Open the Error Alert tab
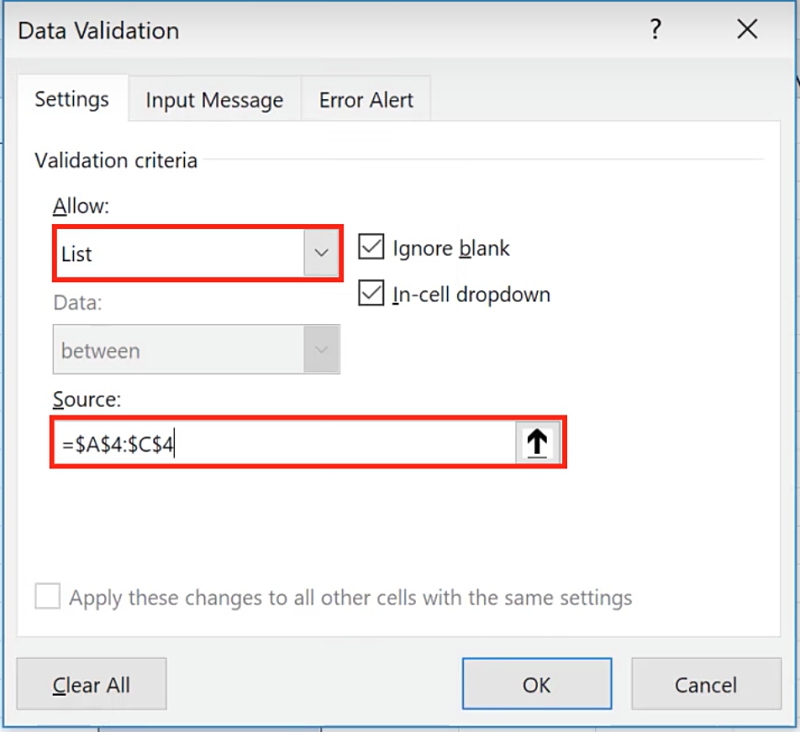The height and width of the screenshot is (732, 800). click(x=366, y=100)
